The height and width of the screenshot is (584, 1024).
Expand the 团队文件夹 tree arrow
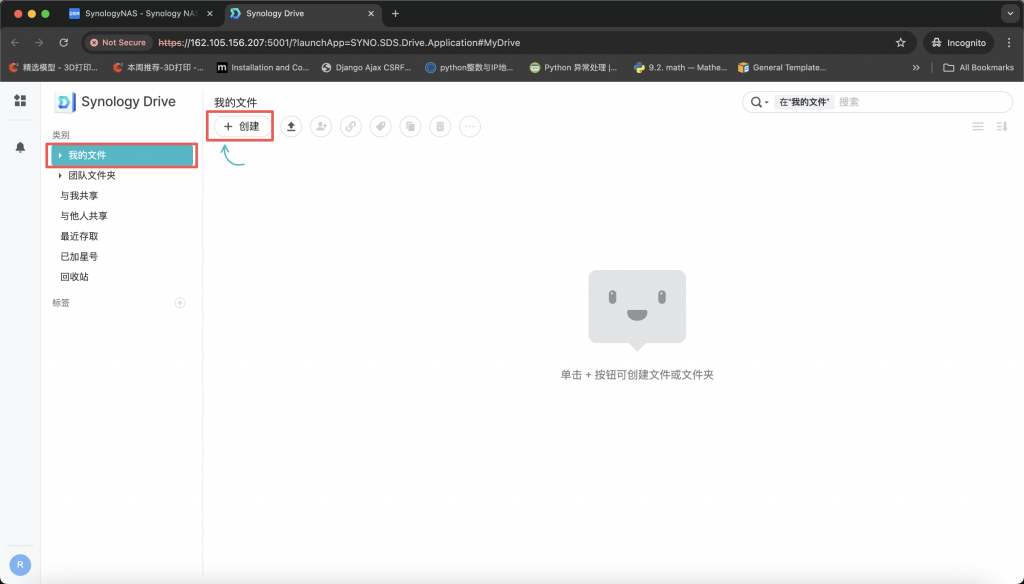tap(60, 176)
